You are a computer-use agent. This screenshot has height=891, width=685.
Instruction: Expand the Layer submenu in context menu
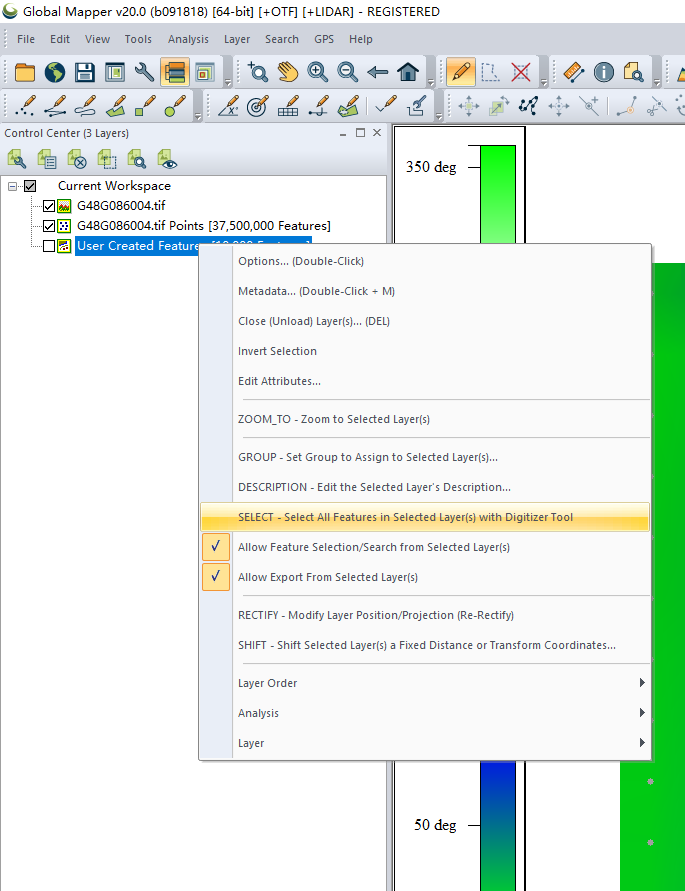coord(425,743)
